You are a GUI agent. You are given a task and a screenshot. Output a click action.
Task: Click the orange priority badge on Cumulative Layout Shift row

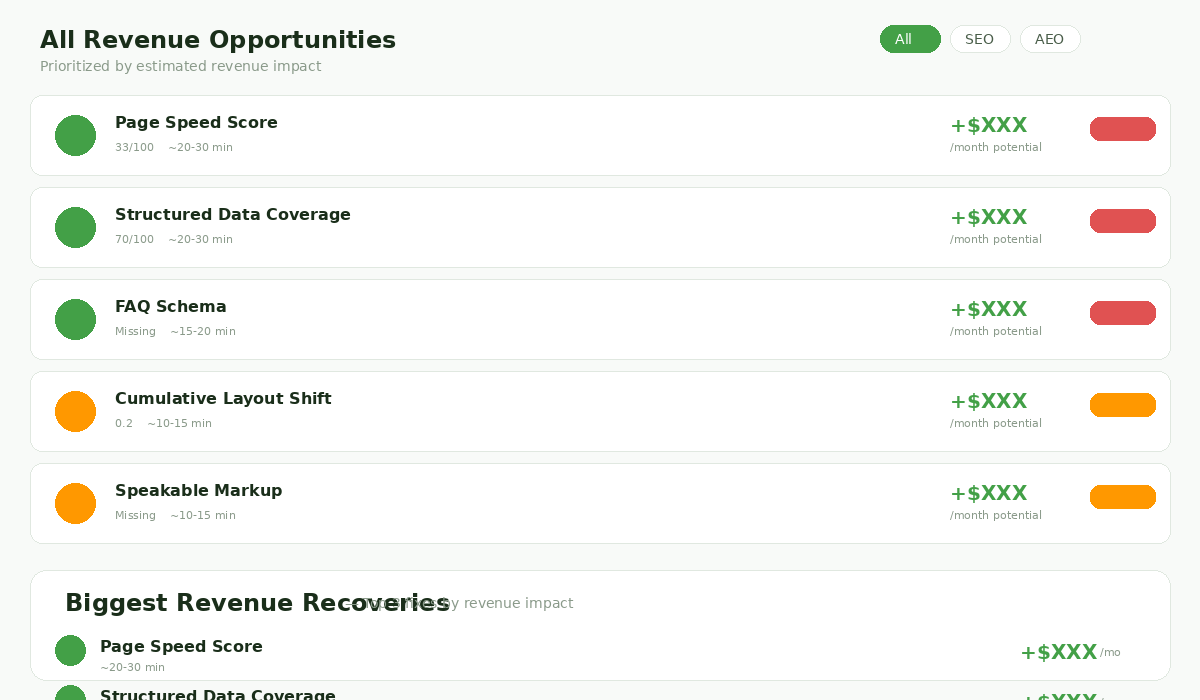pos(1122,405)
